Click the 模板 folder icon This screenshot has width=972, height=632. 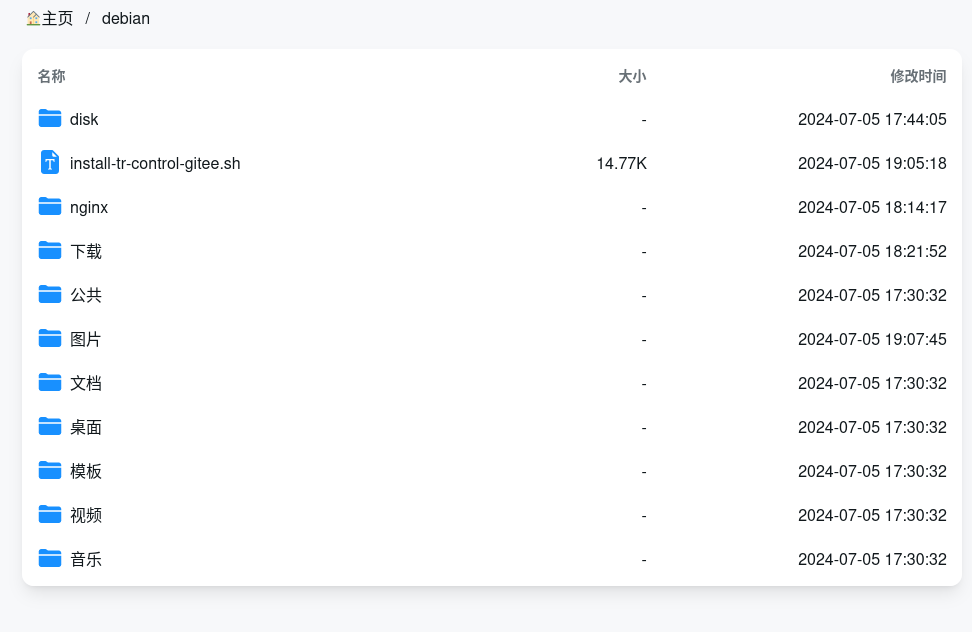50,470
